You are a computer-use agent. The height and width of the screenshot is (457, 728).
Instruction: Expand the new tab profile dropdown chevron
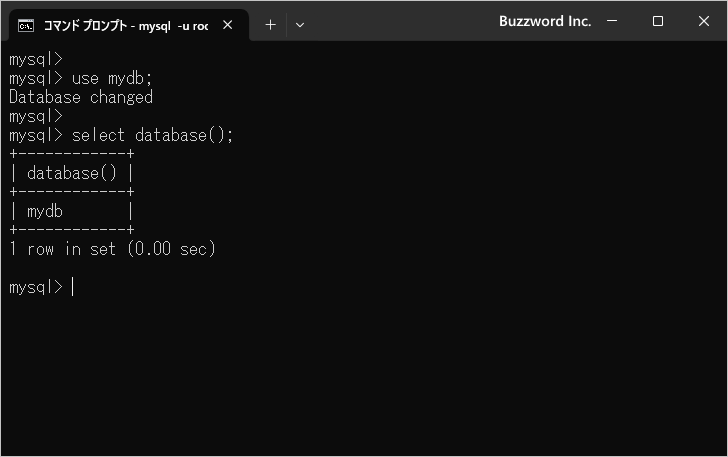tap(300, 25)
